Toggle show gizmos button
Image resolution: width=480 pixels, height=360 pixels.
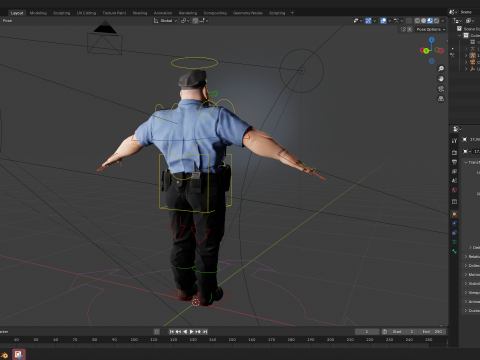tap(368, 21)
